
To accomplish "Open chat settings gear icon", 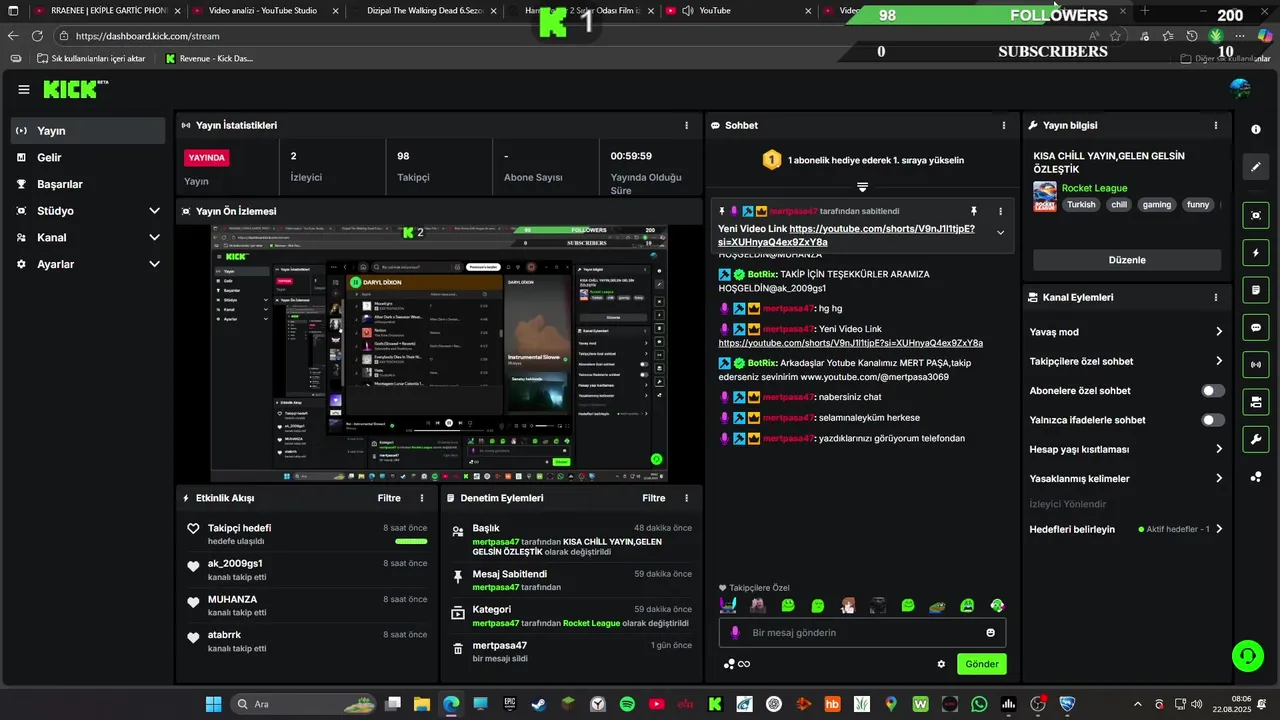I will click(x=941, y=664).
